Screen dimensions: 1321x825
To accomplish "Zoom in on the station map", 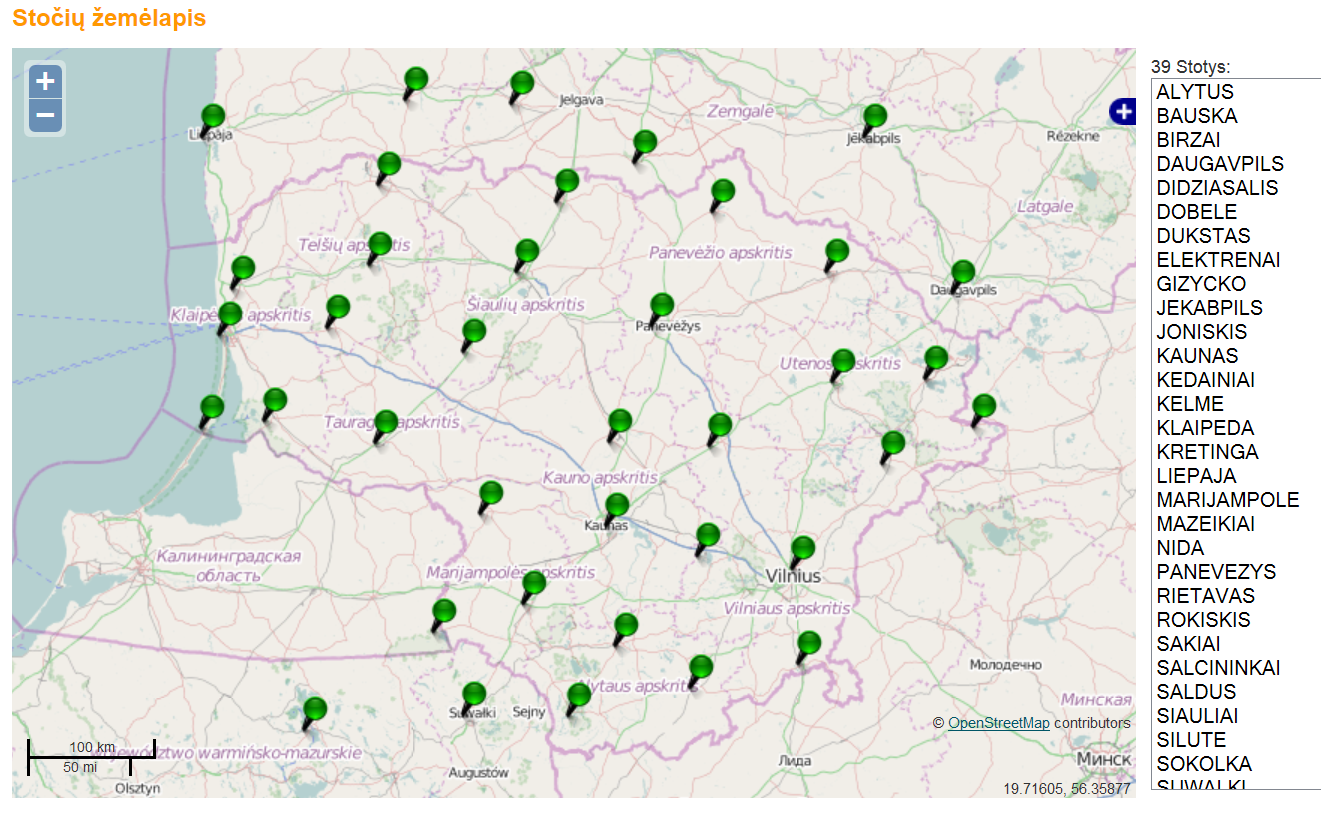I will pos(45,82).
